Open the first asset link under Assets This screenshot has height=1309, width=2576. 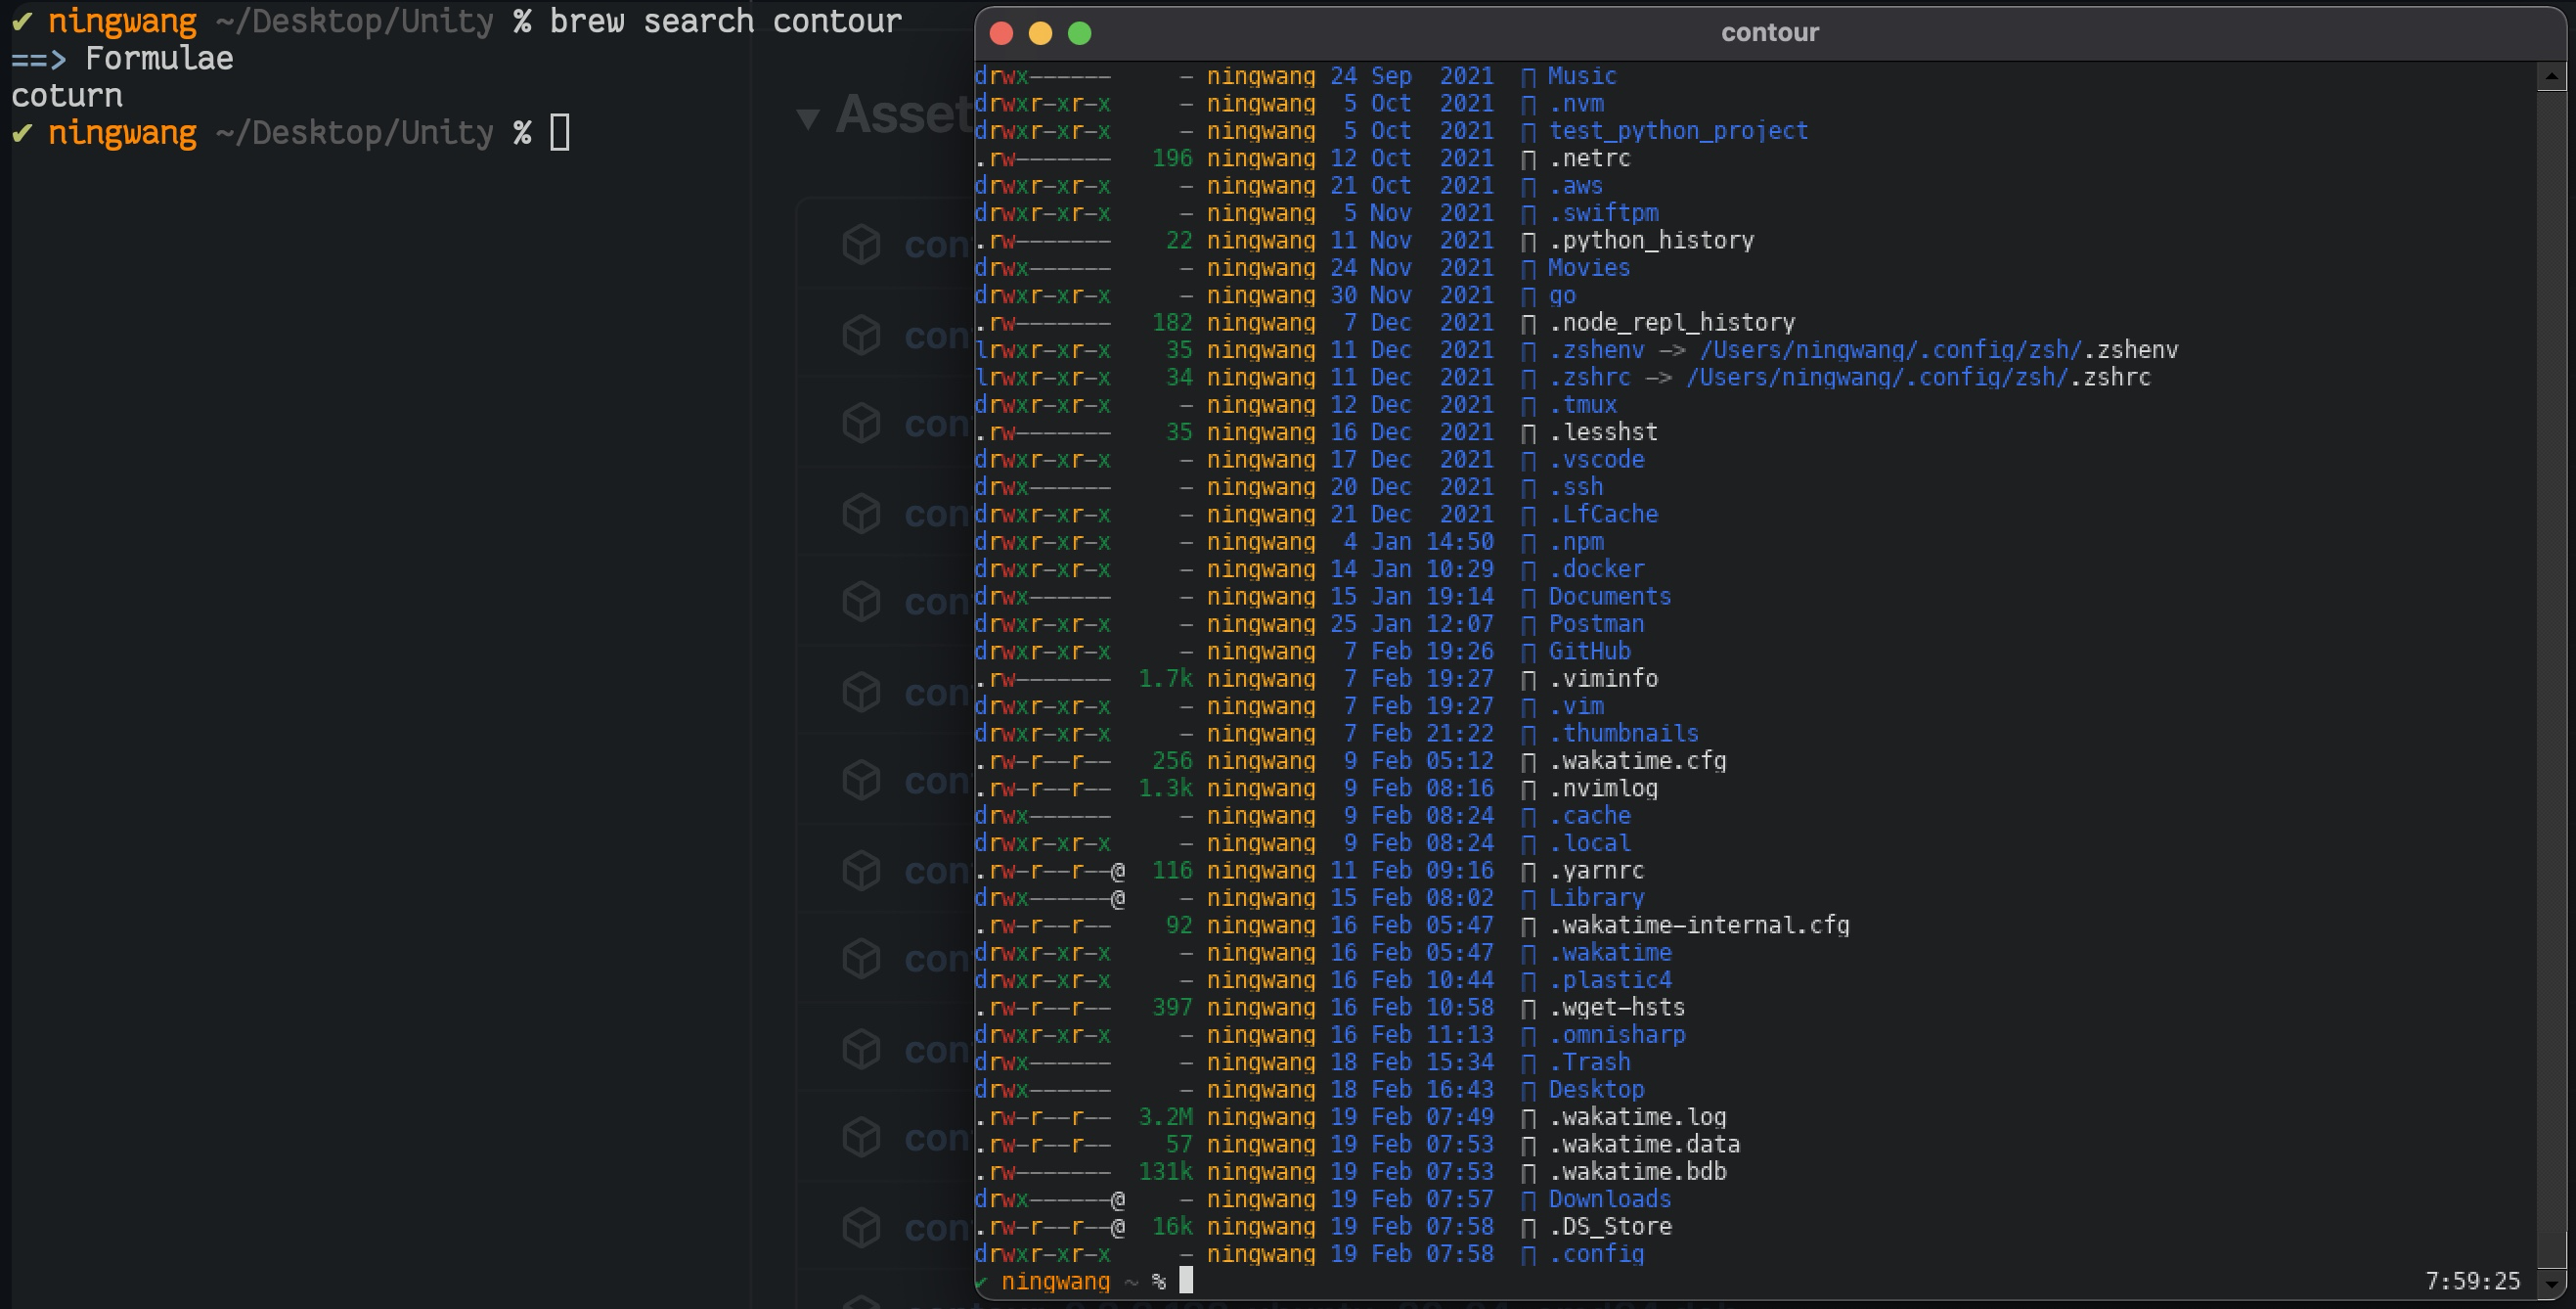pyautogui.click(x=936, y=245)
